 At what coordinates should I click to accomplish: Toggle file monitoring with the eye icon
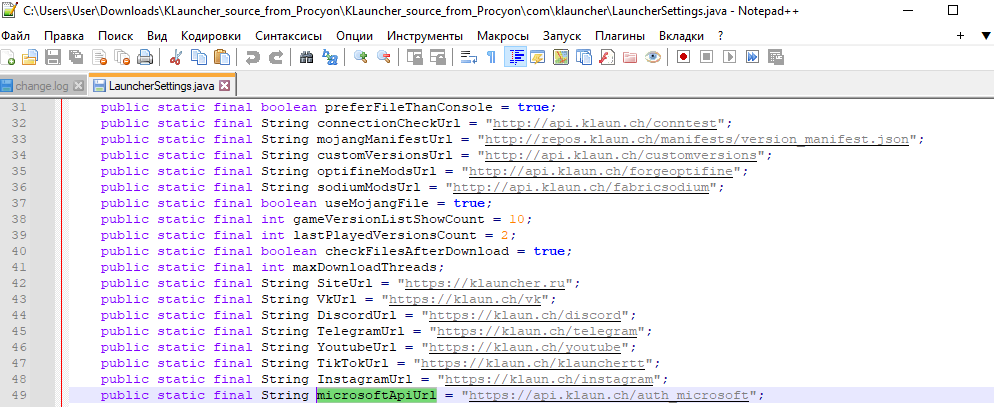652,58
